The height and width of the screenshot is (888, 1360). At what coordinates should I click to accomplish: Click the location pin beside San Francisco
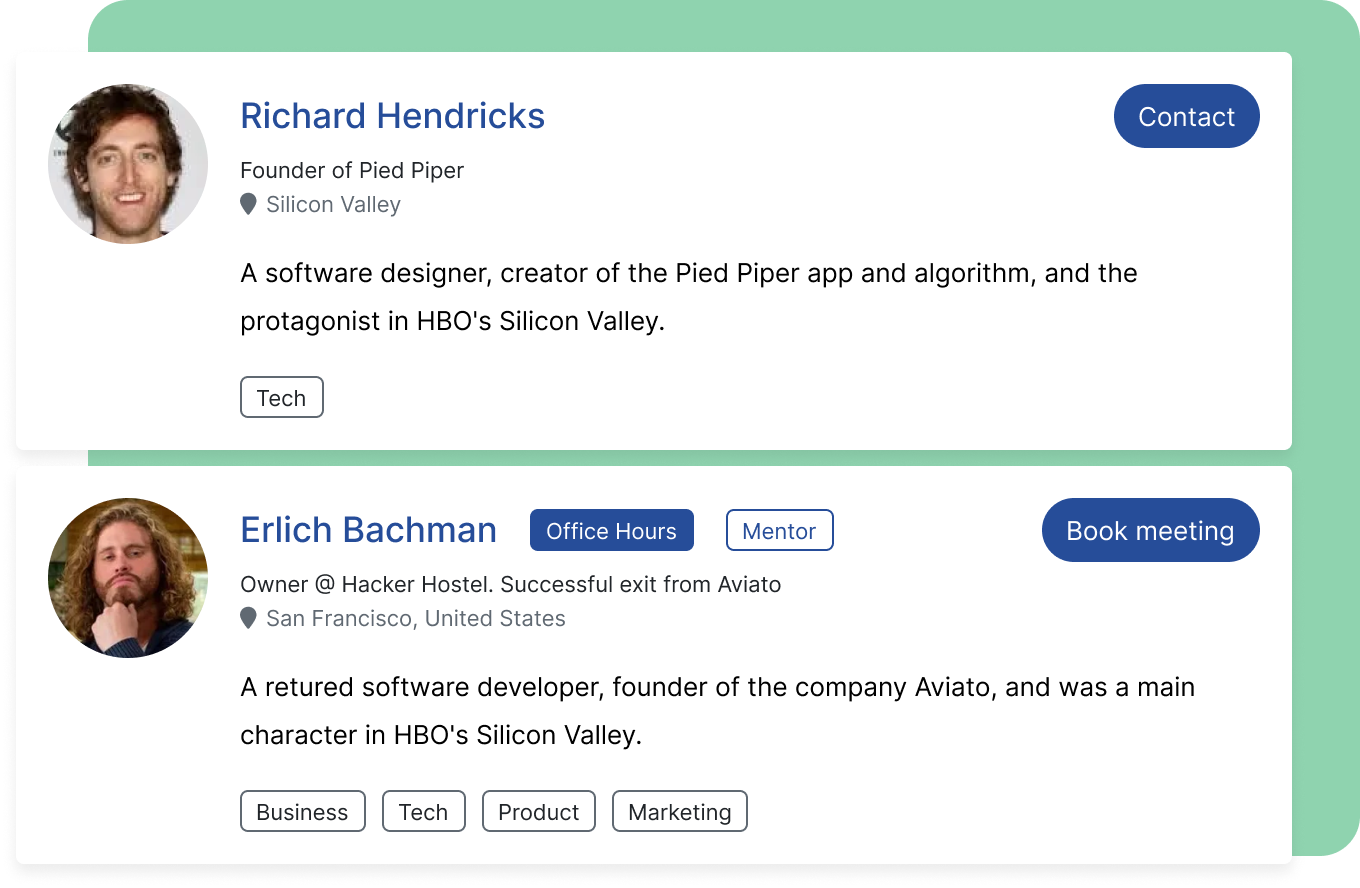tap(248, 618)
